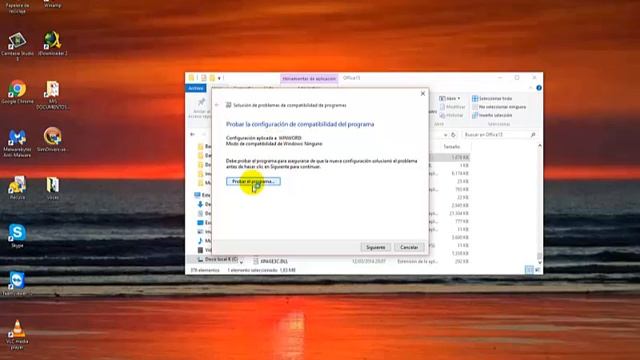Open Papelera de reciclaje desktop icon
The height and width of the screenshot is (360, 640).
pyautogui.click(x=17, y=7)
